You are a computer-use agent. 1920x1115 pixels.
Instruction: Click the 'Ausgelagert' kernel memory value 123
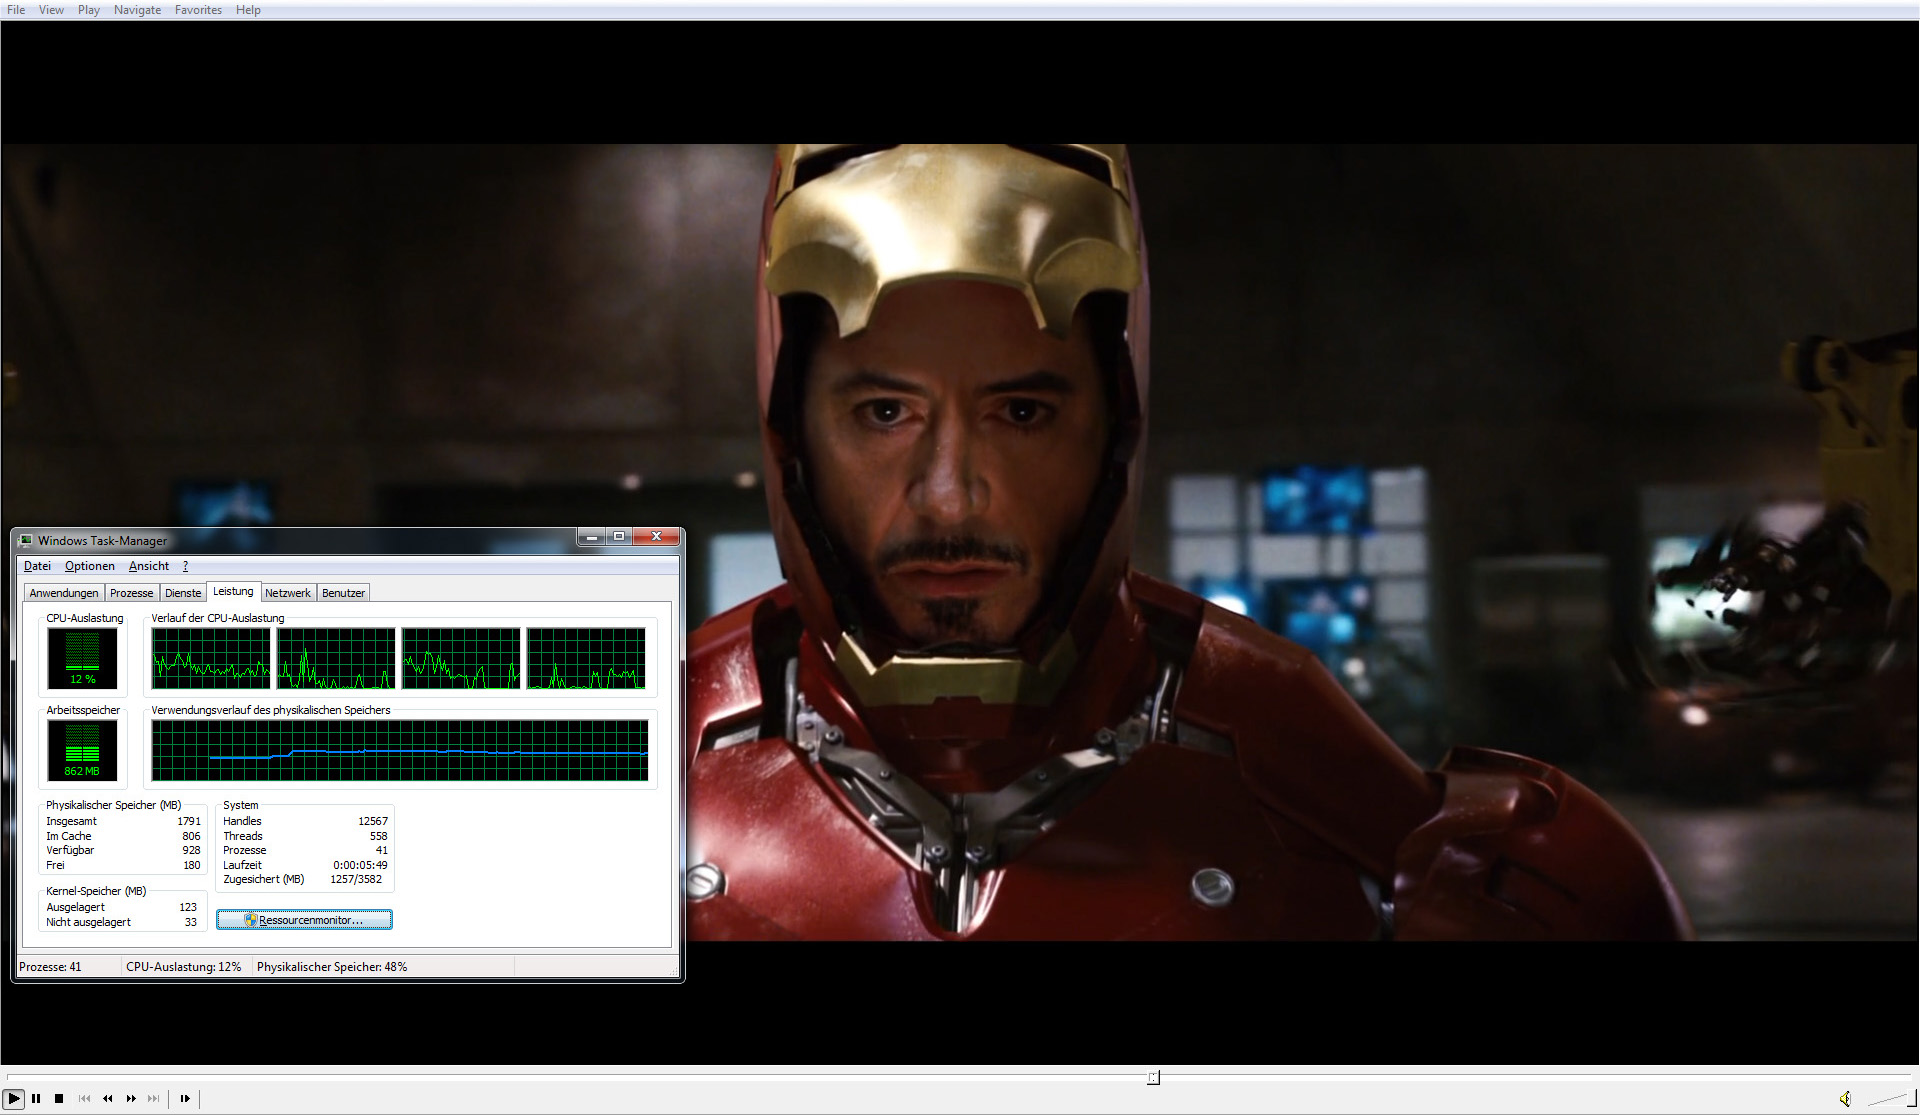coord(188,907)
